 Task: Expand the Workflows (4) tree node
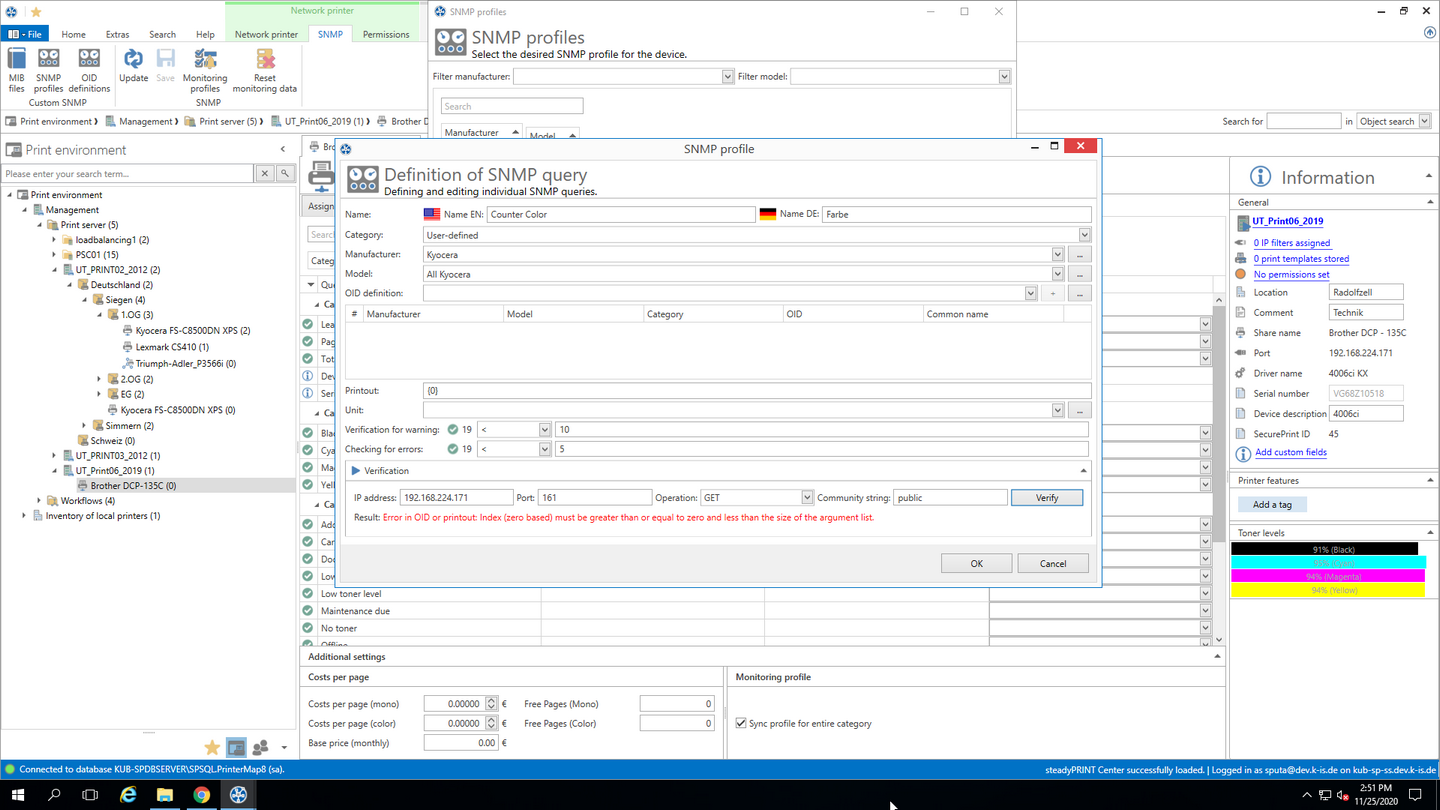tap(40, 501)
